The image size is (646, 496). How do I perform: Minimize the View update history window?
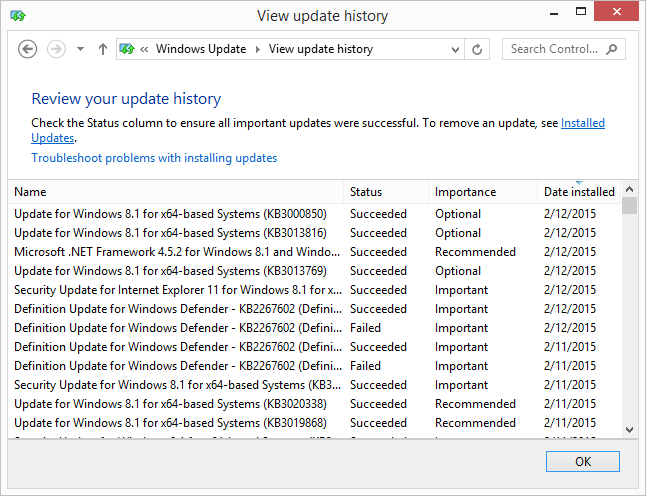554,13
